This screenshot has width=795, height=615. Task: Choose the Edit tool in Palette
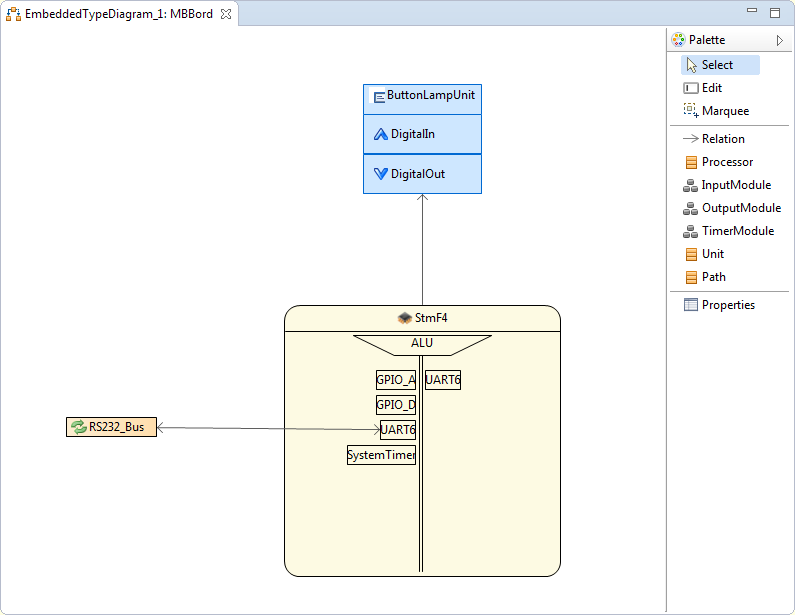tap(711, 88)
